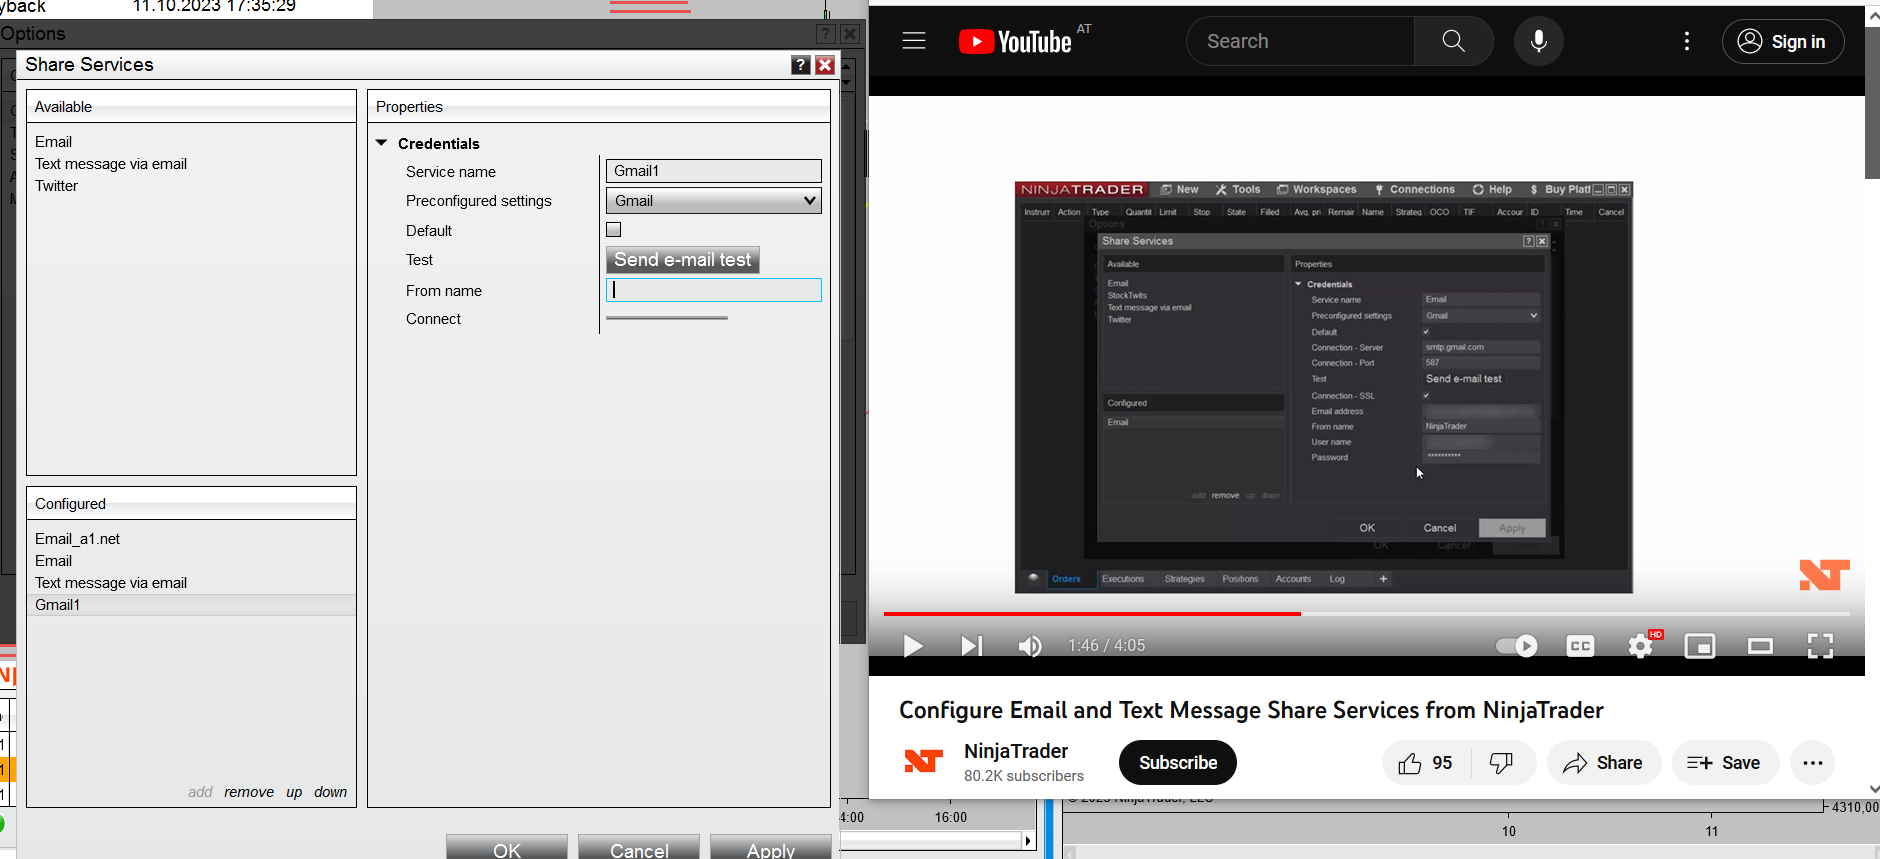Click the YouTube search magnifier button
The image size is (1880, 859).
click(1453, 41)
